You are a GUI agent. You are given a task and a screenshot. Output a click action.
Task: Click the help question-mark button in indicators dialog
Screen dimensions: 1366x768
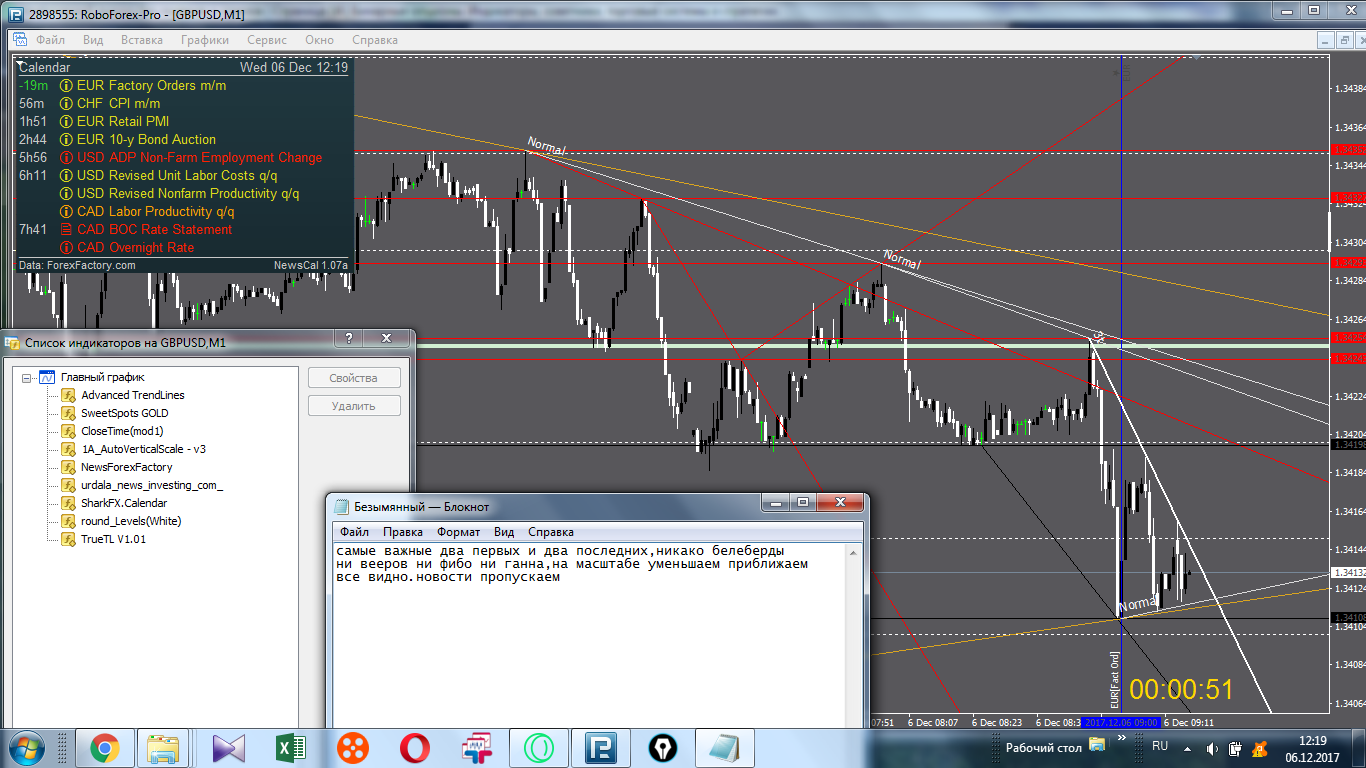tap(348, 338)
